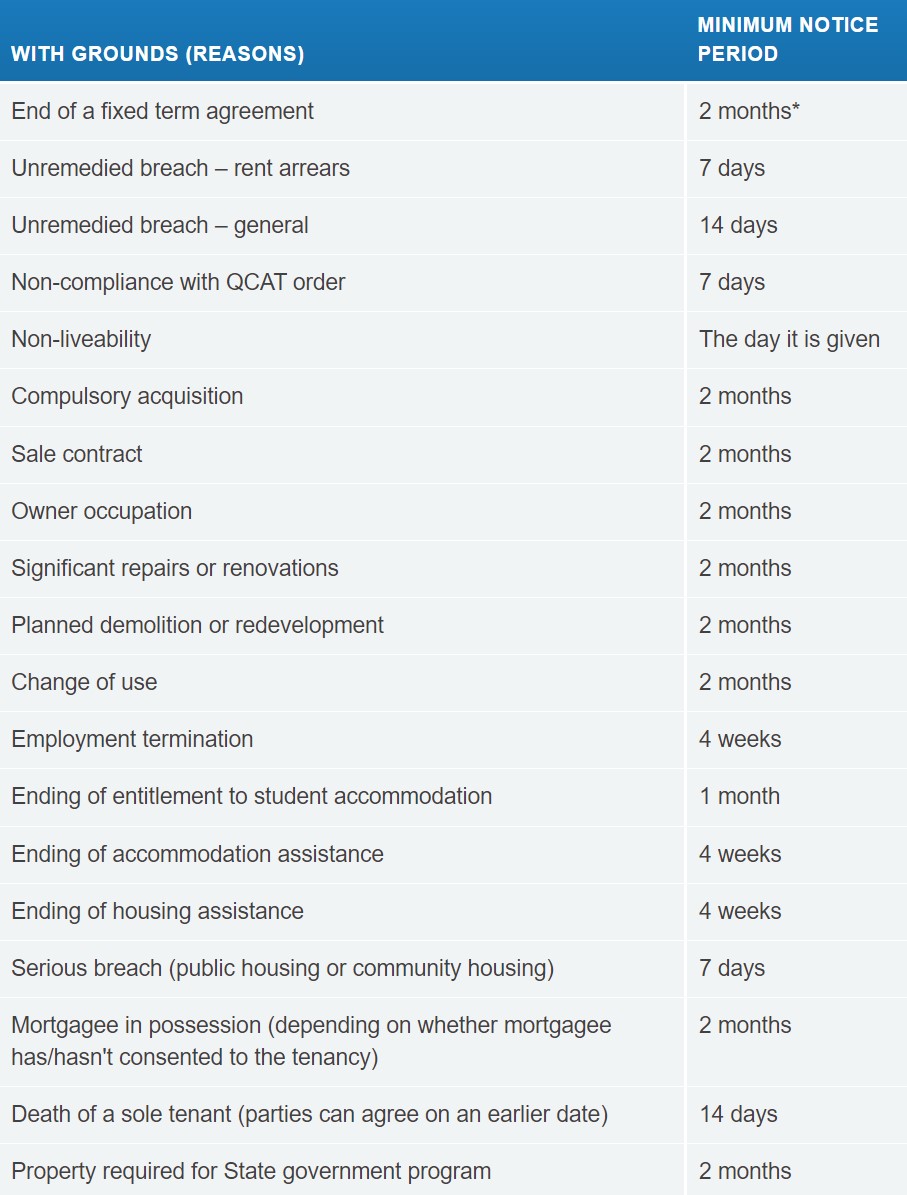The width and height of the screenshot is (907, 1195).
Task: Click the 'With Grounds (Reasons)' column header
Action: pyautogui.click(x=158, y=54)
